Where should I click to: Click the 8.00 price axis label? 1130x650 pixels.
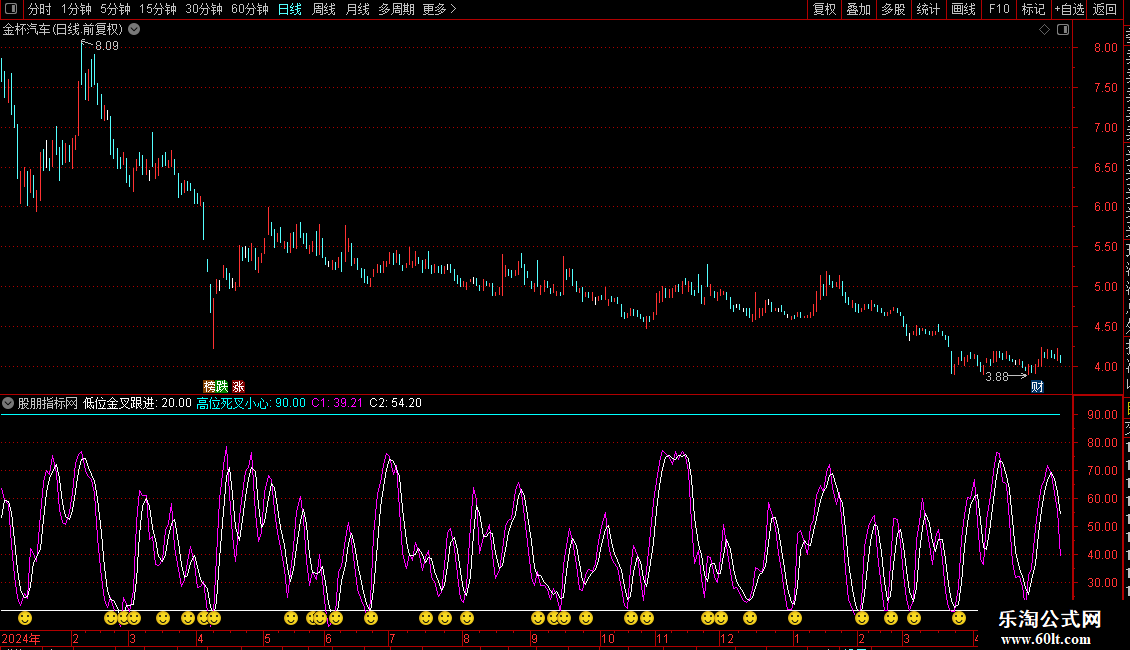tap(1105, 48)
